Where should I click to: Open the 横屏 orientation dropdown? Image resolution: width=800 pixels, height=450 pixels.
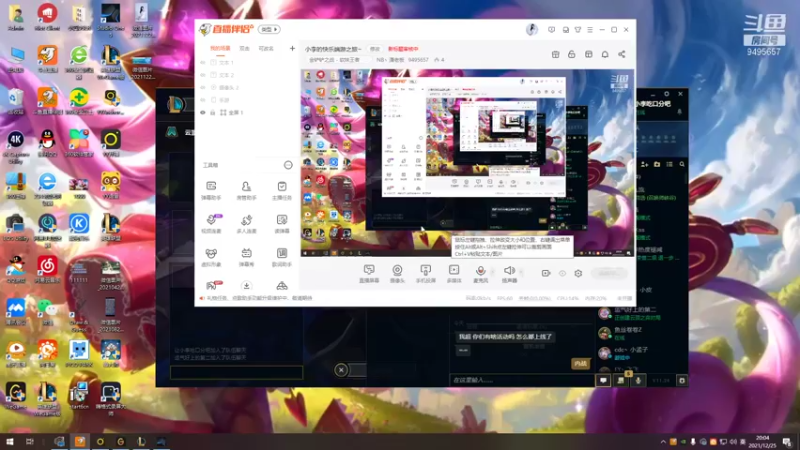(x=269, y=30)
